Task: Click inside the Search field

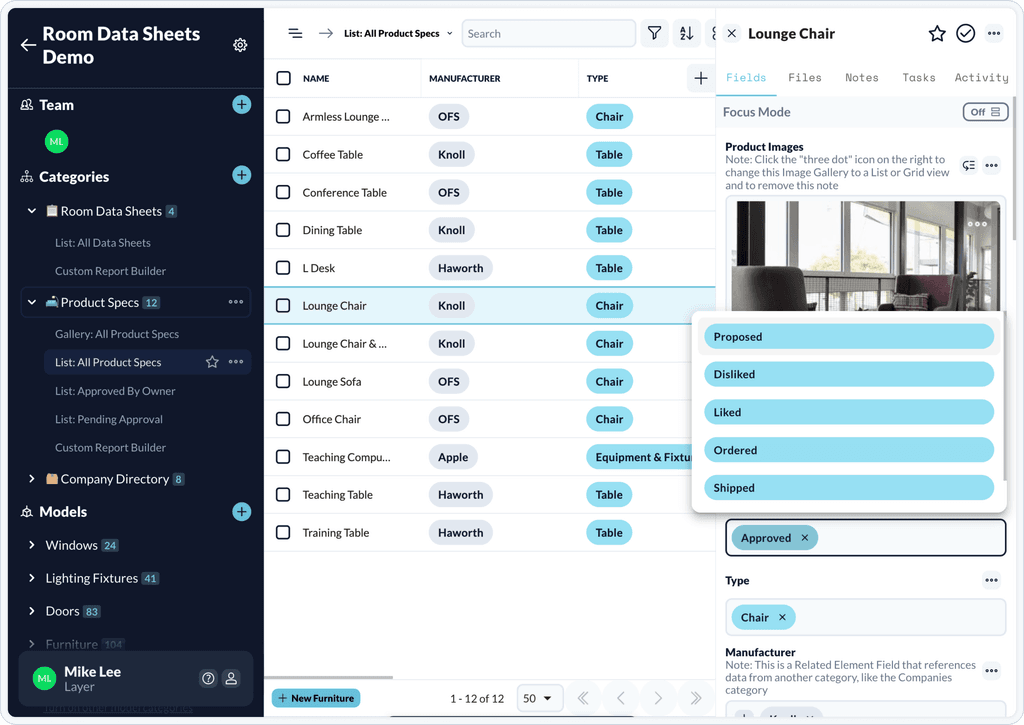Action: tap(548, 33)
